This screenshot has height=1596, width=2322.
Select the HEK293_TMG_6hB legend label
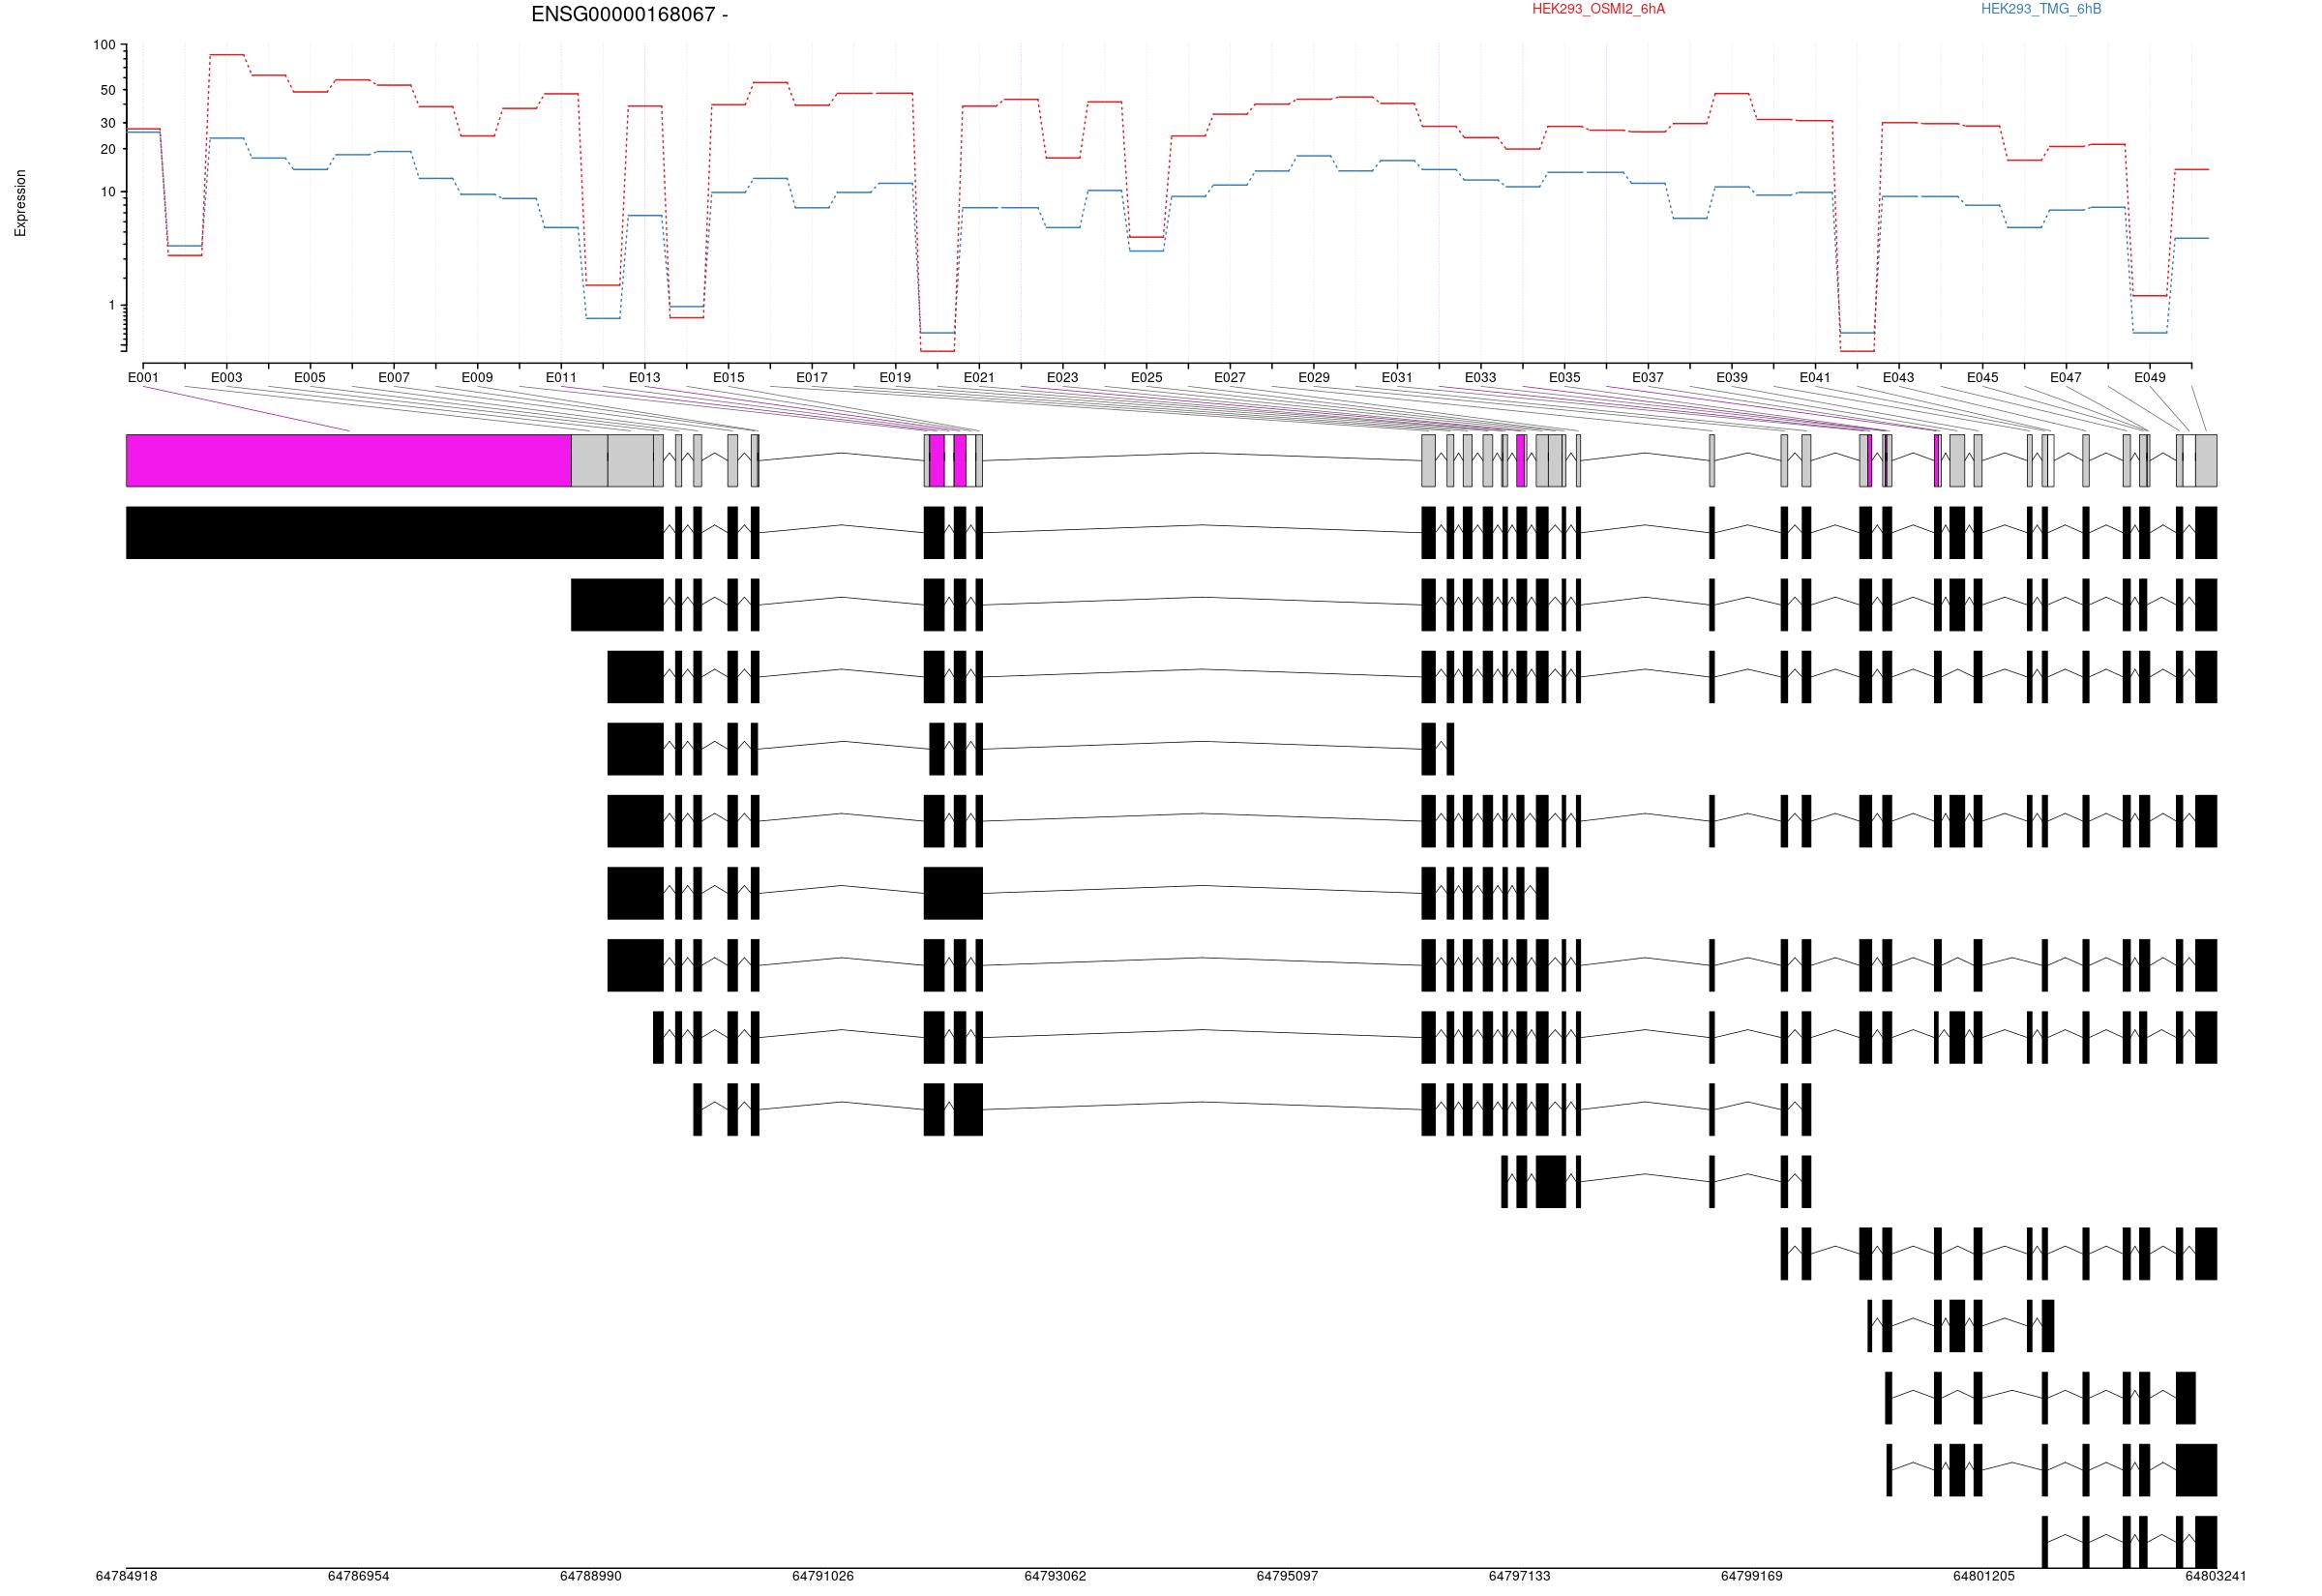tap(2041, 9)
